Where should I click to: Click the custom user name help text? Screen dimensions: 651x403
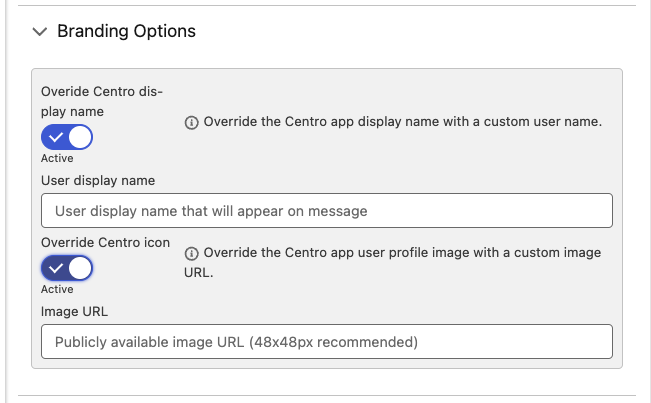click(402, 122)
